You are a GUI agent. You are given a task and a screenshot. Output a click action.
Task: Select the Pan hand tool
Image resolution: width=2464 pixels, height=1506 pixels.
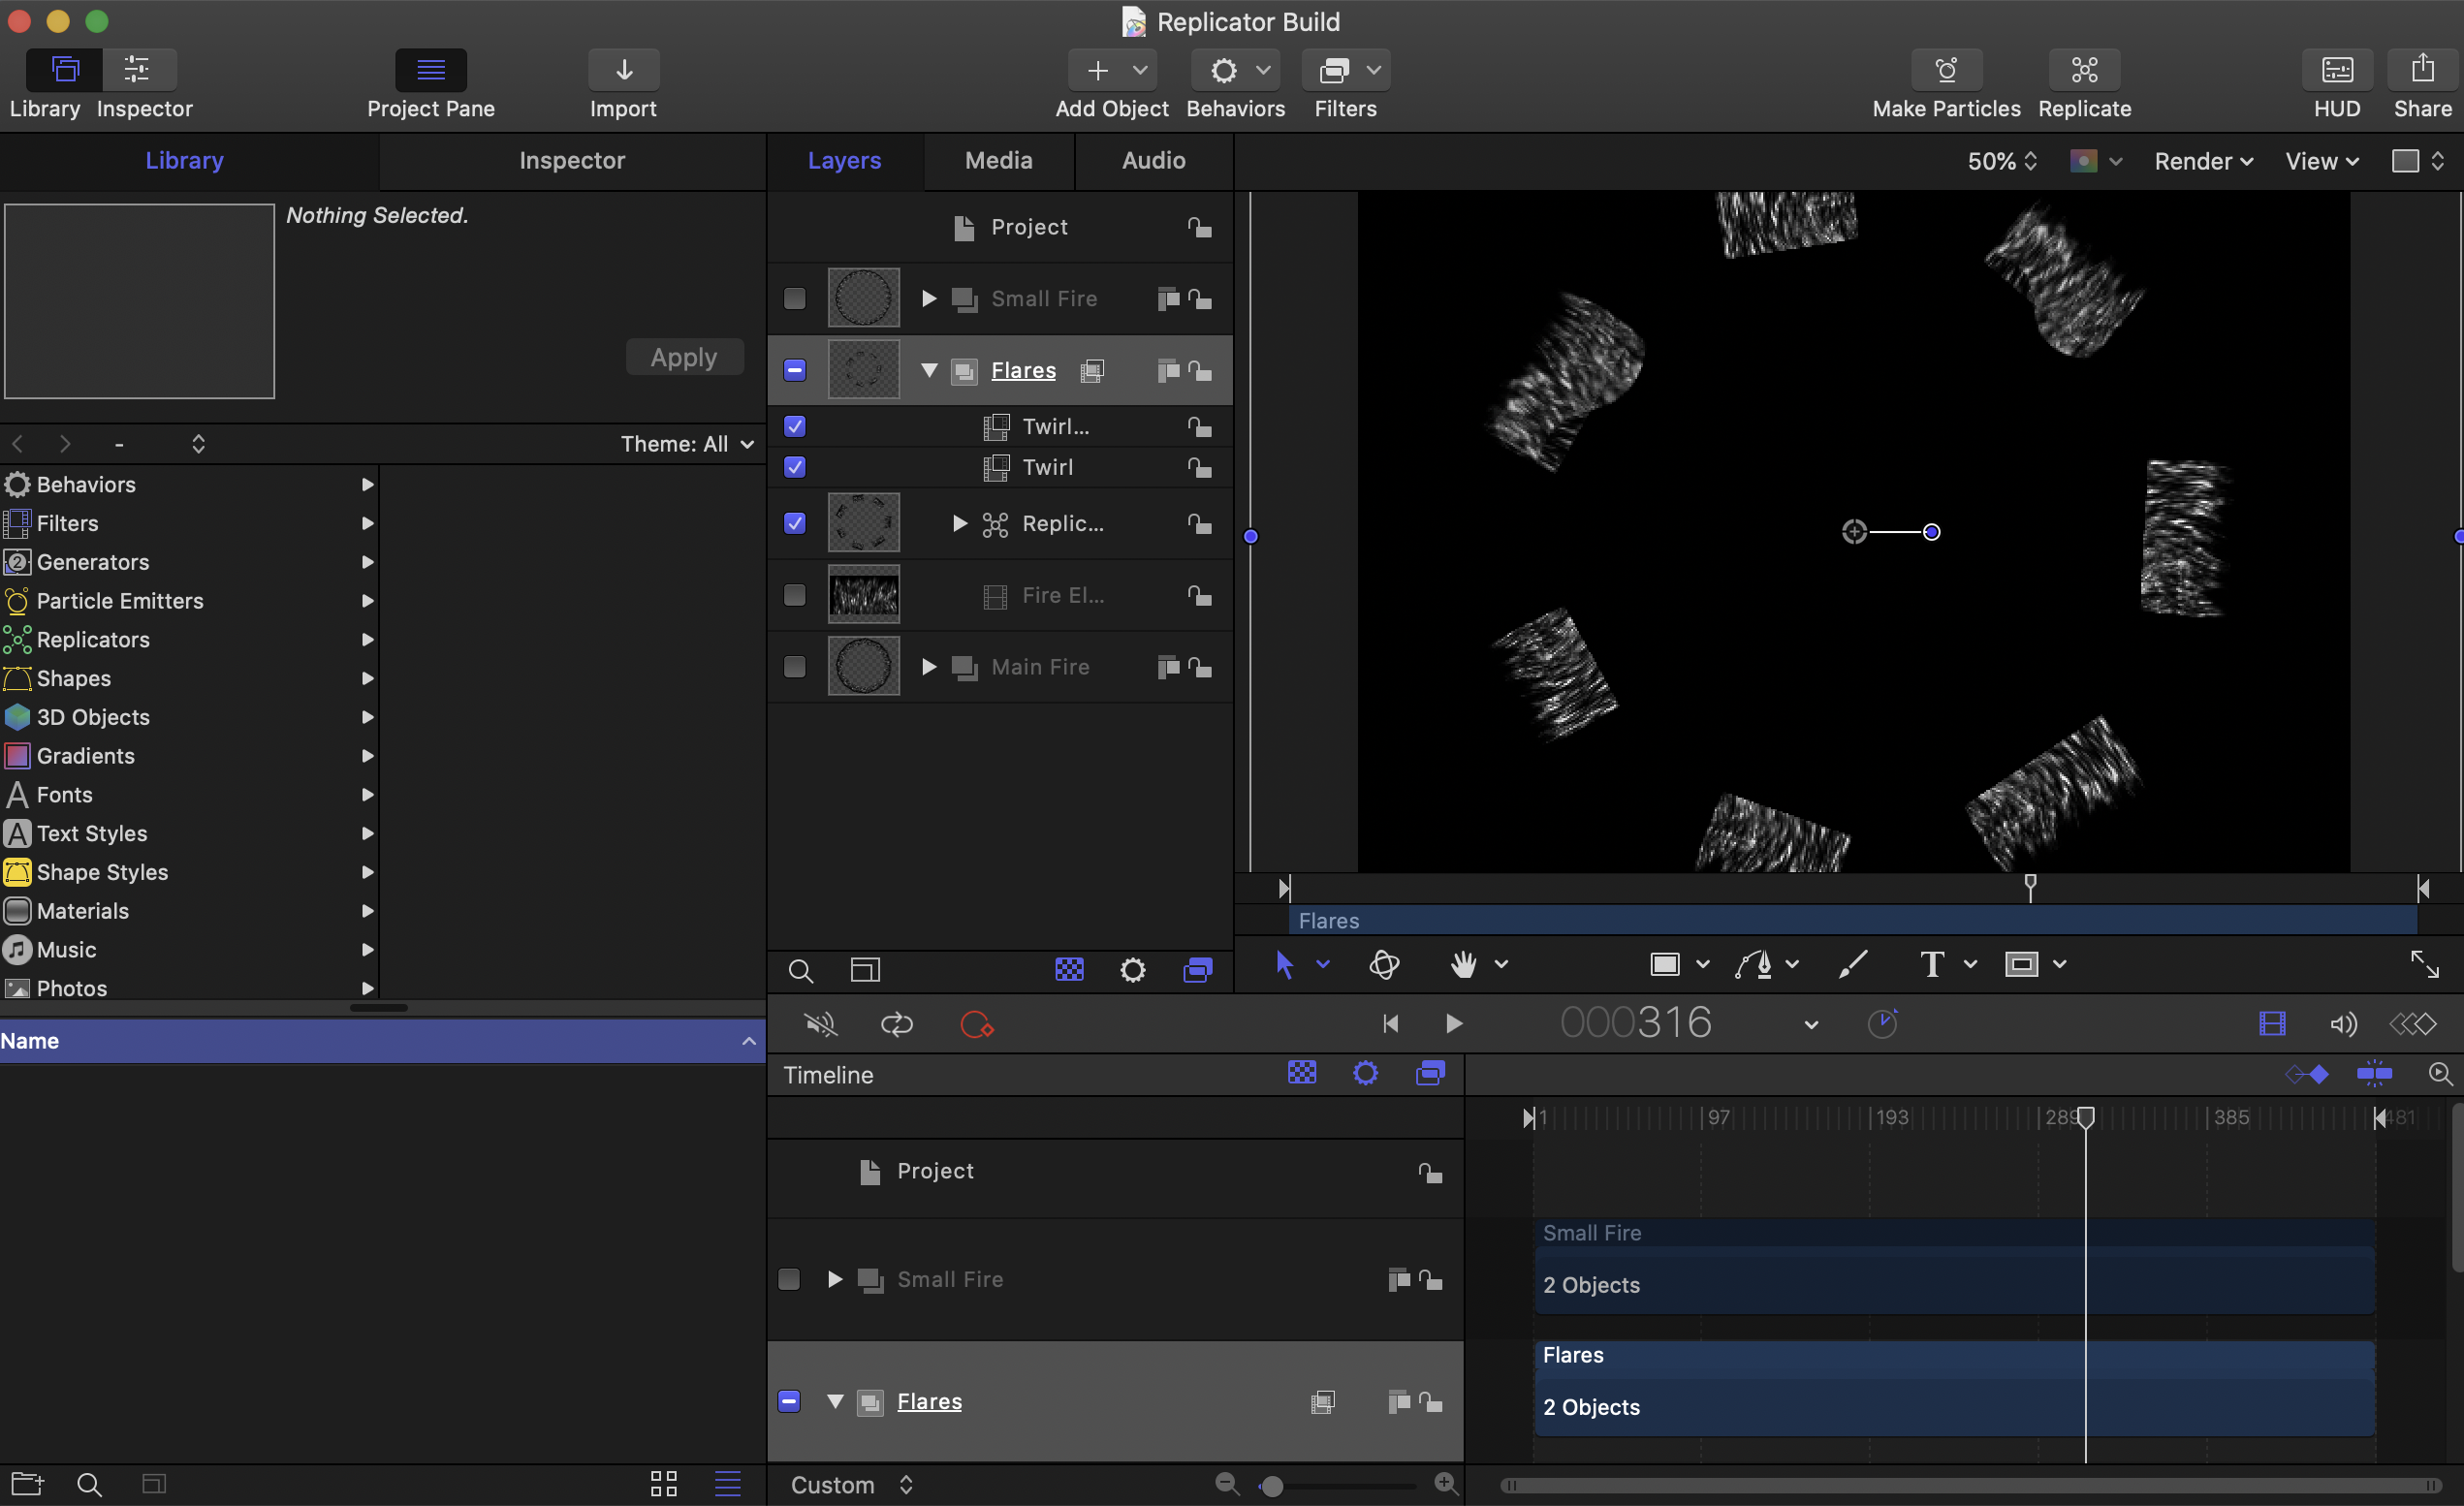pos(1463,965)
